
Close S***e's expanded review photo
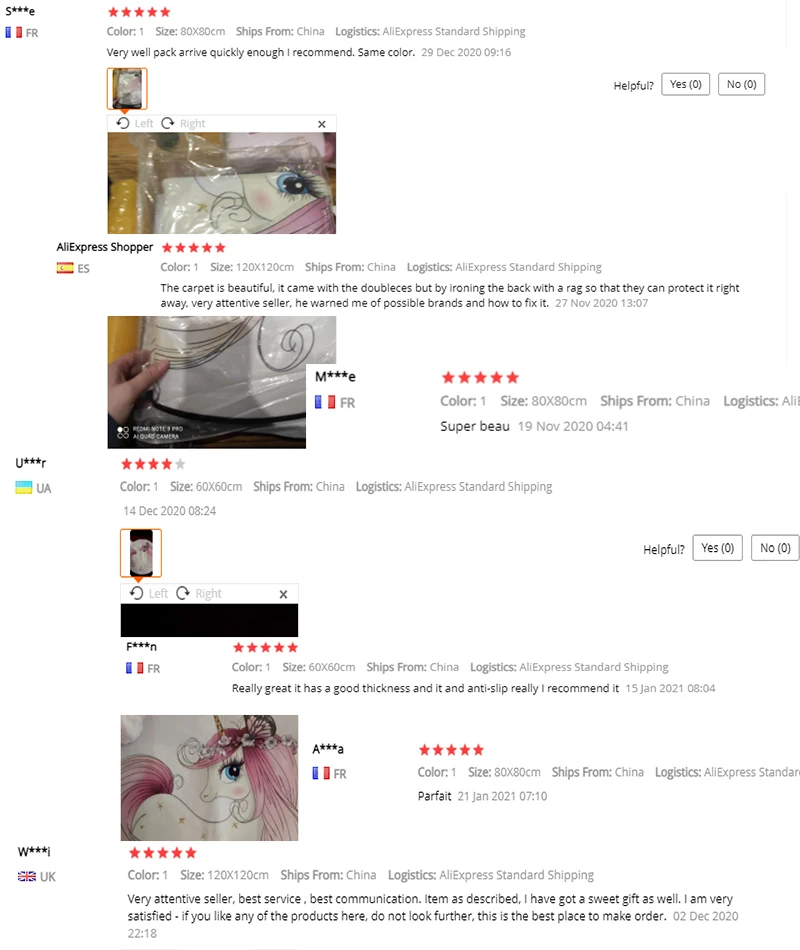[x=322, y=124]
